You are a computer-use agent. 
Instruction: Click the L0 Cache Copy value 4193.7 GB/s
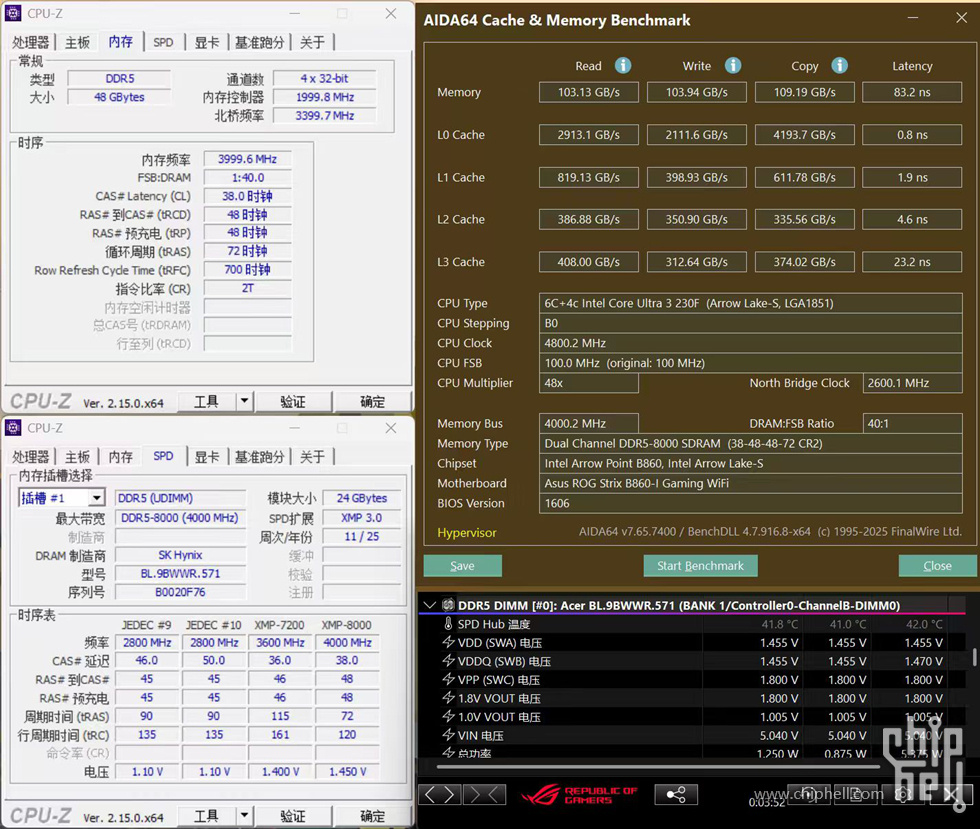(x=804, y=134)
